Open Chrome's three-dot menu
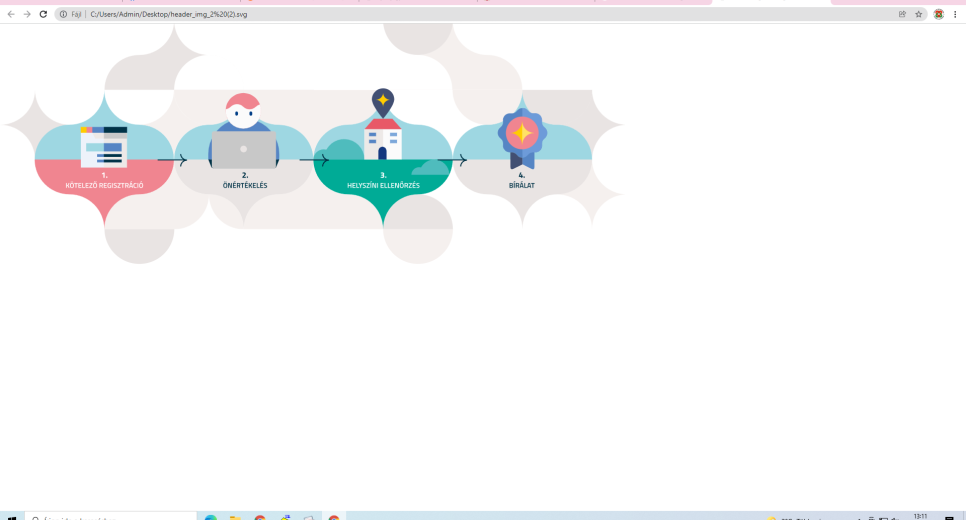The height and width of the screenshot is (520, 966). click(955, 14)
